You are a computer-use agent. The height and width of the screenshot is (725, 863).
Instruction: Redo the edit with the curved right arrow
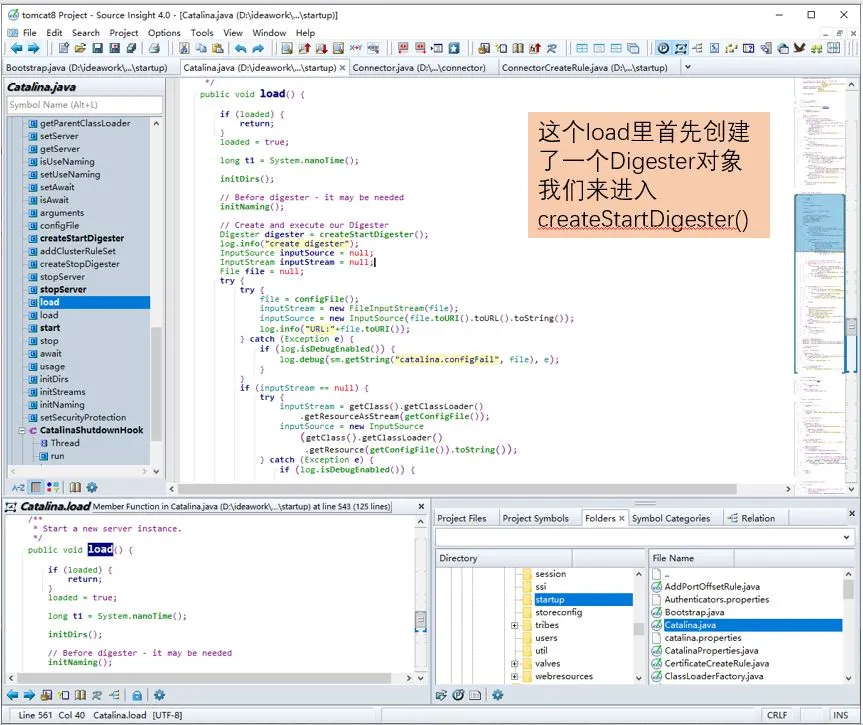258,48
